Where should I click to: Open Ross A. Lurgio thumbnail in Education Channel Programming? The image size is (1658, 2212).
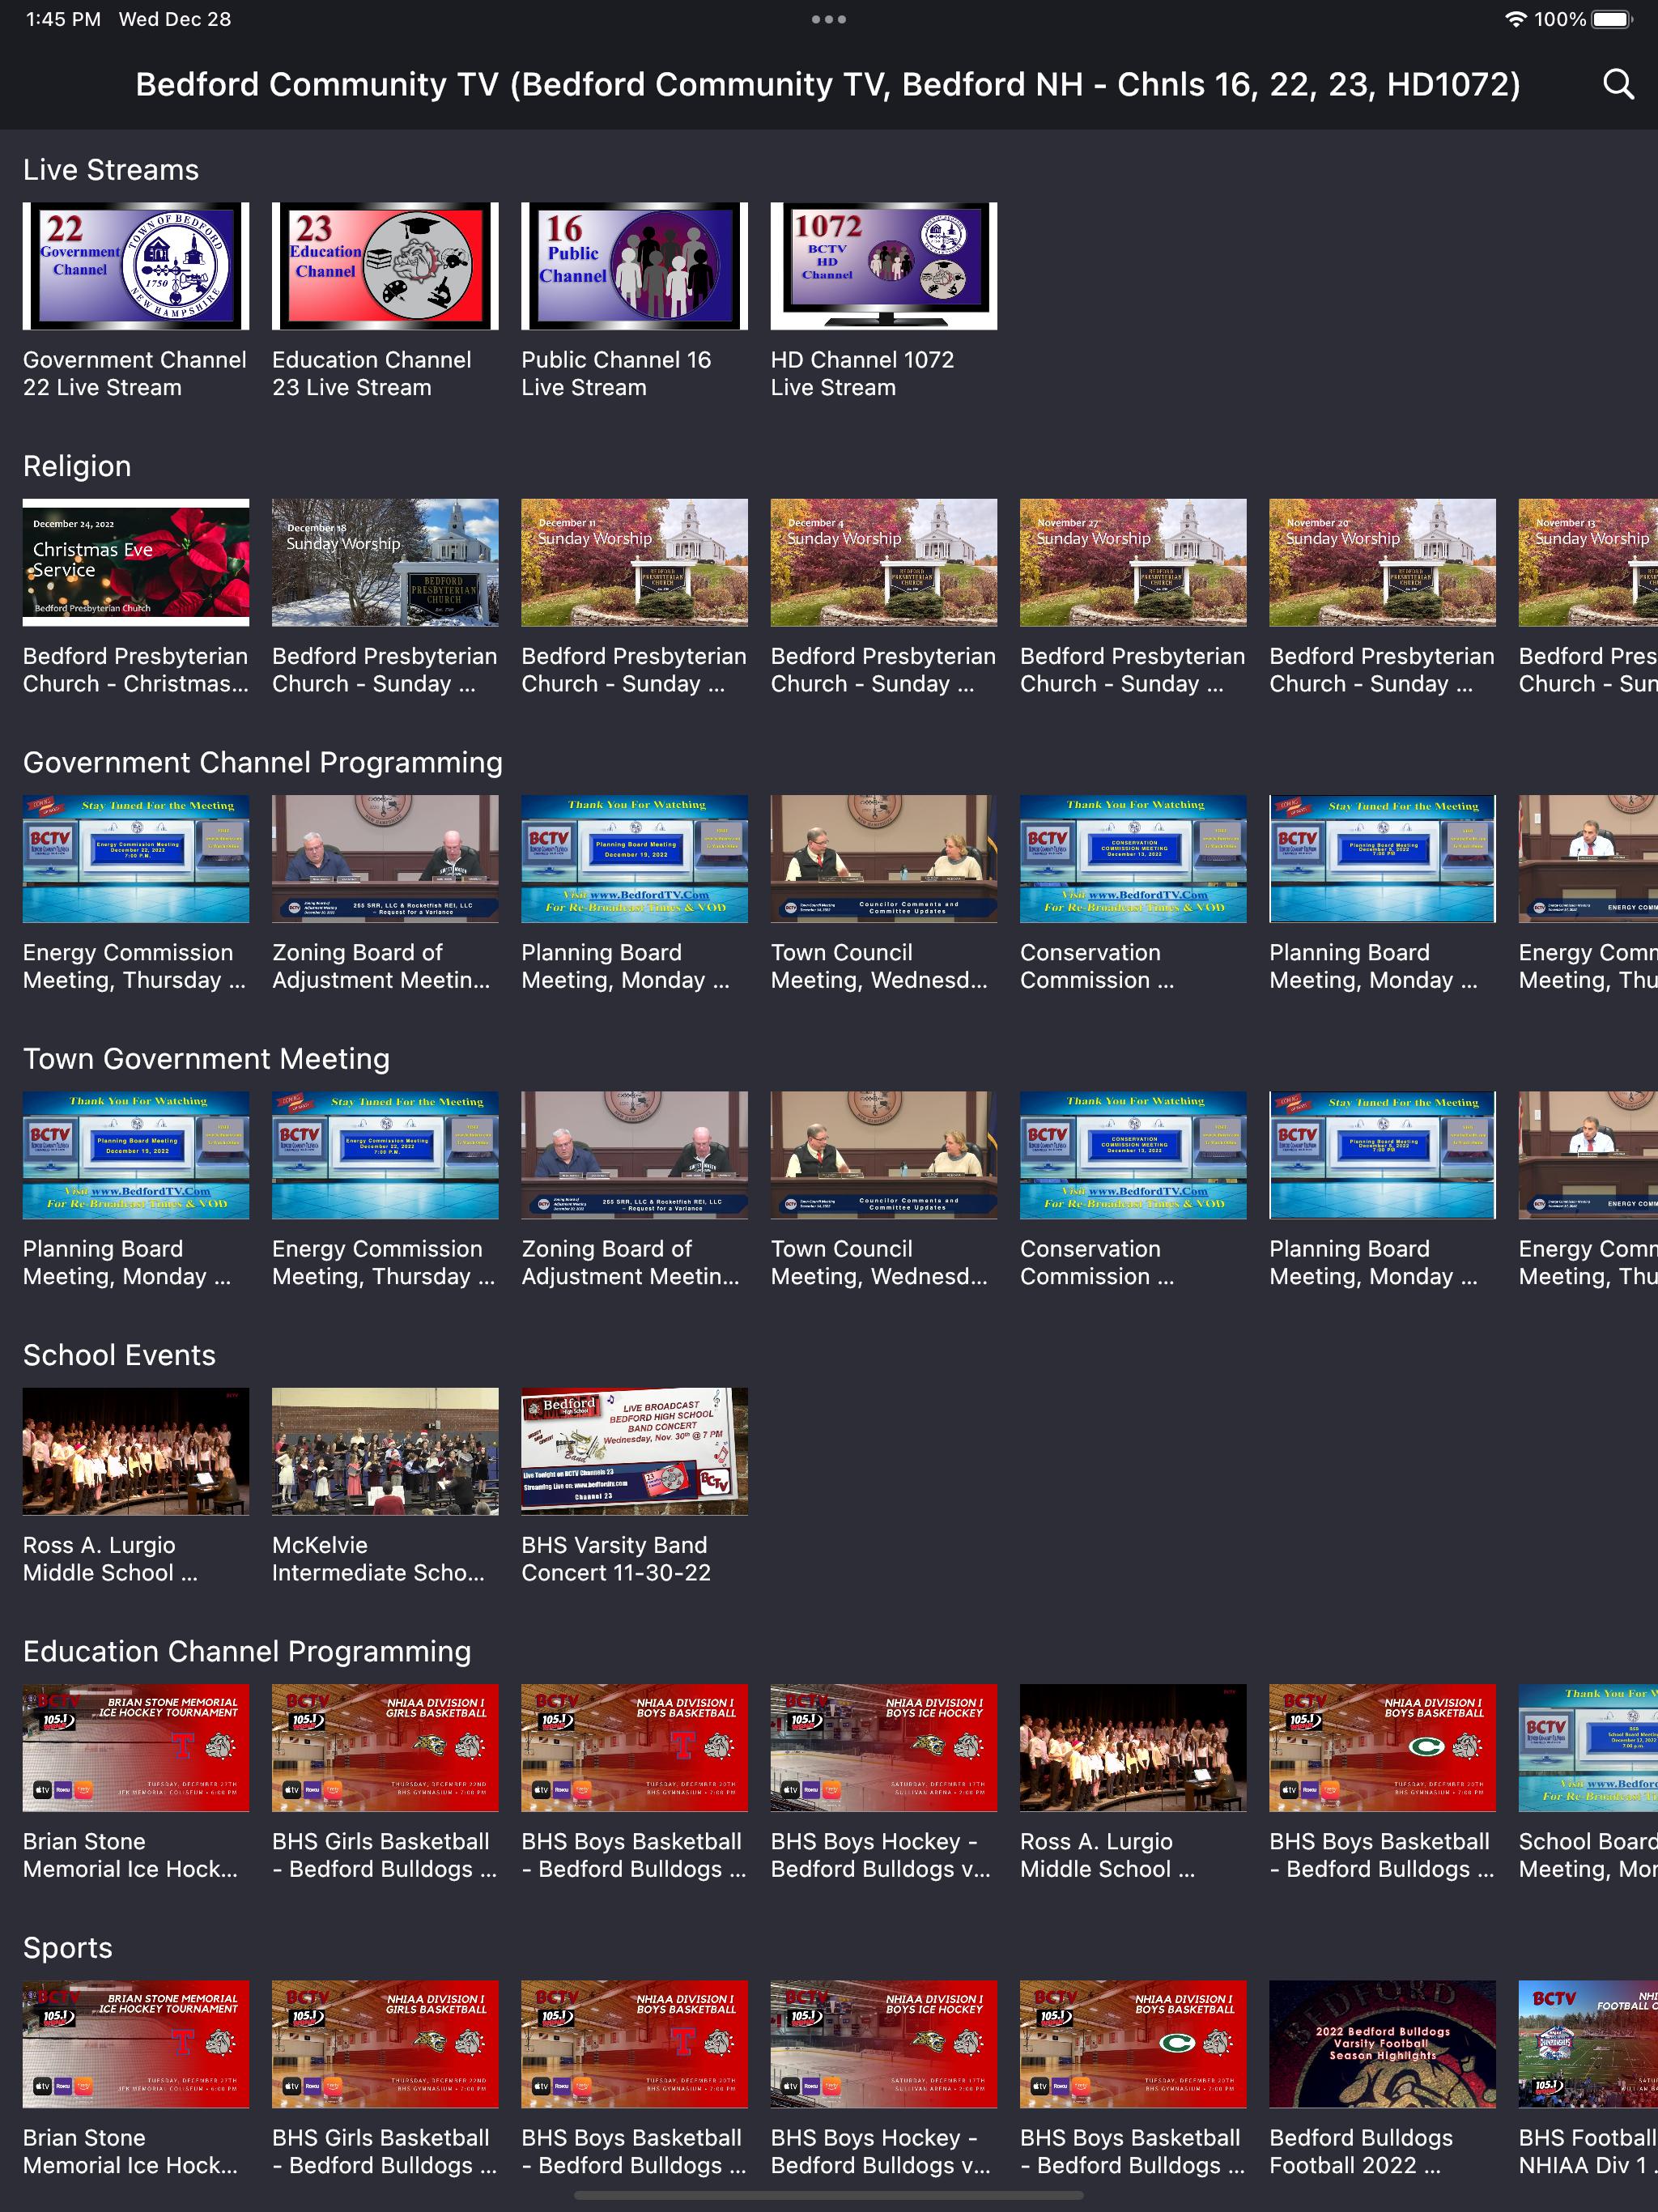click(x=1133, y=1748)
